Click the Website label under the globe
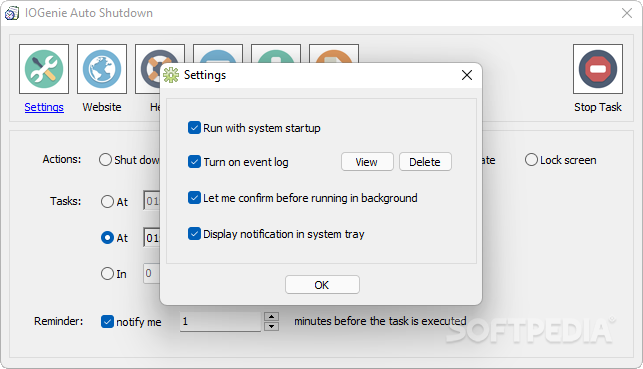Screen dimensions: 643x369 [x=102, y=107]
